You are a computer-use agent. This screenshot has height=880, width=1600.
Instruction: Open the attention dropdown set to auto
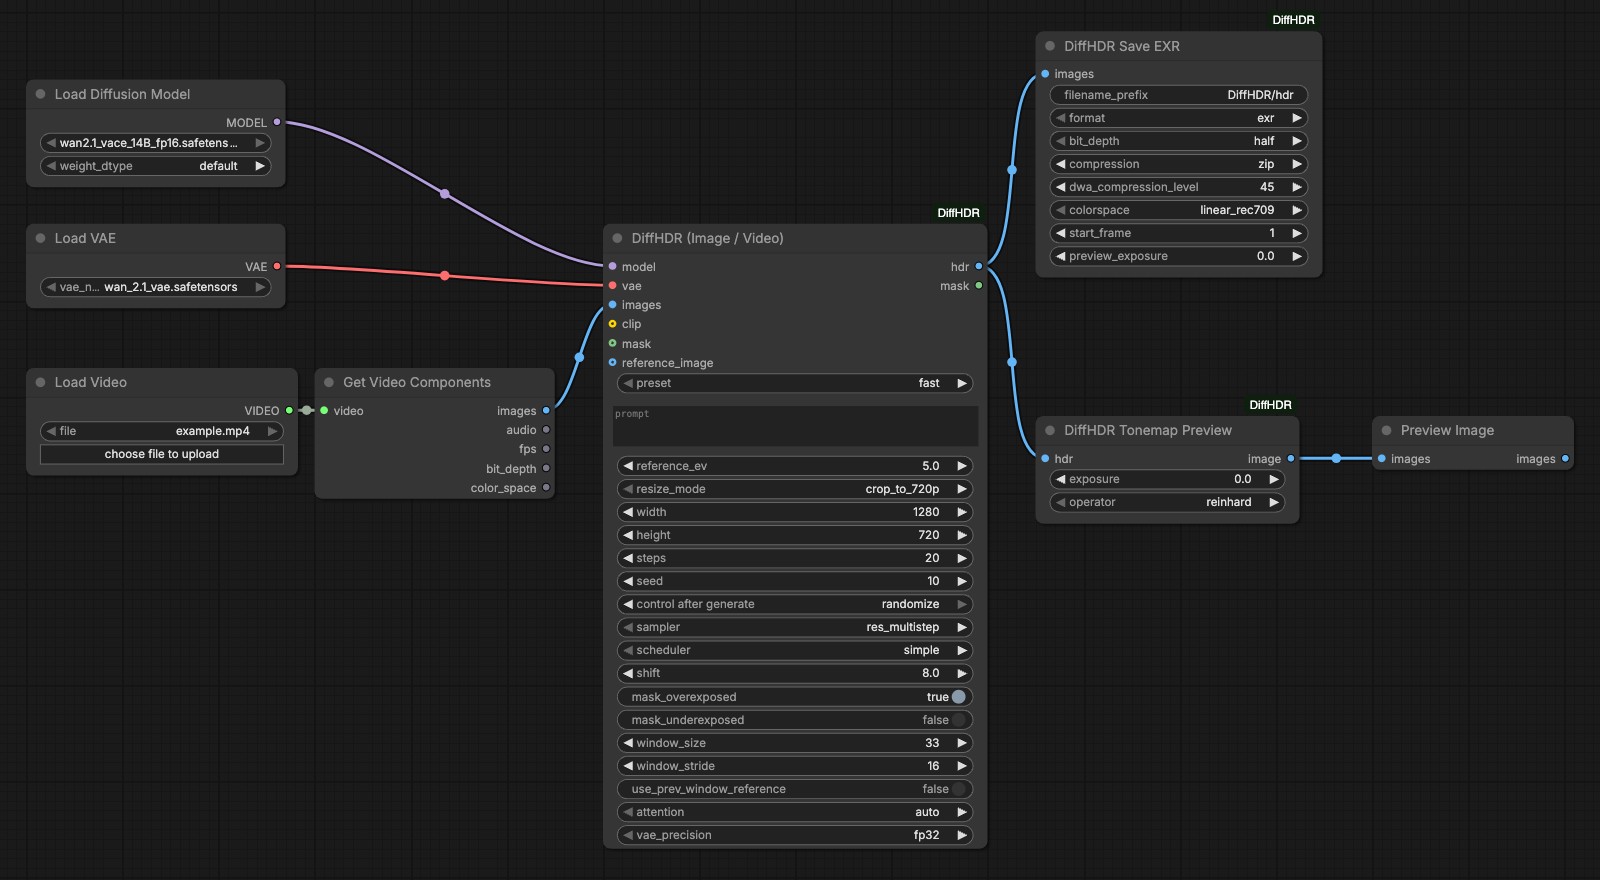pos(795,812)
